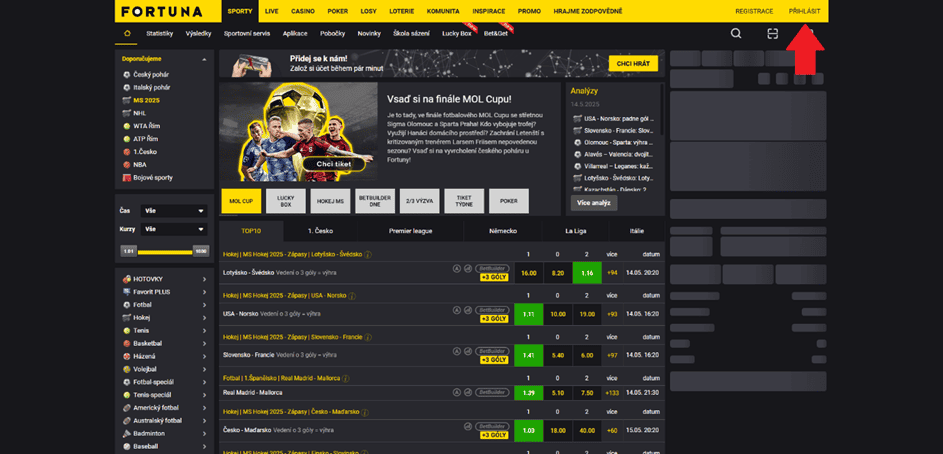Image resolution: width=943 pixels, height=454 pixels.
Task: Click the Bojové sporty icon
Action: click(x=126, y=178)
